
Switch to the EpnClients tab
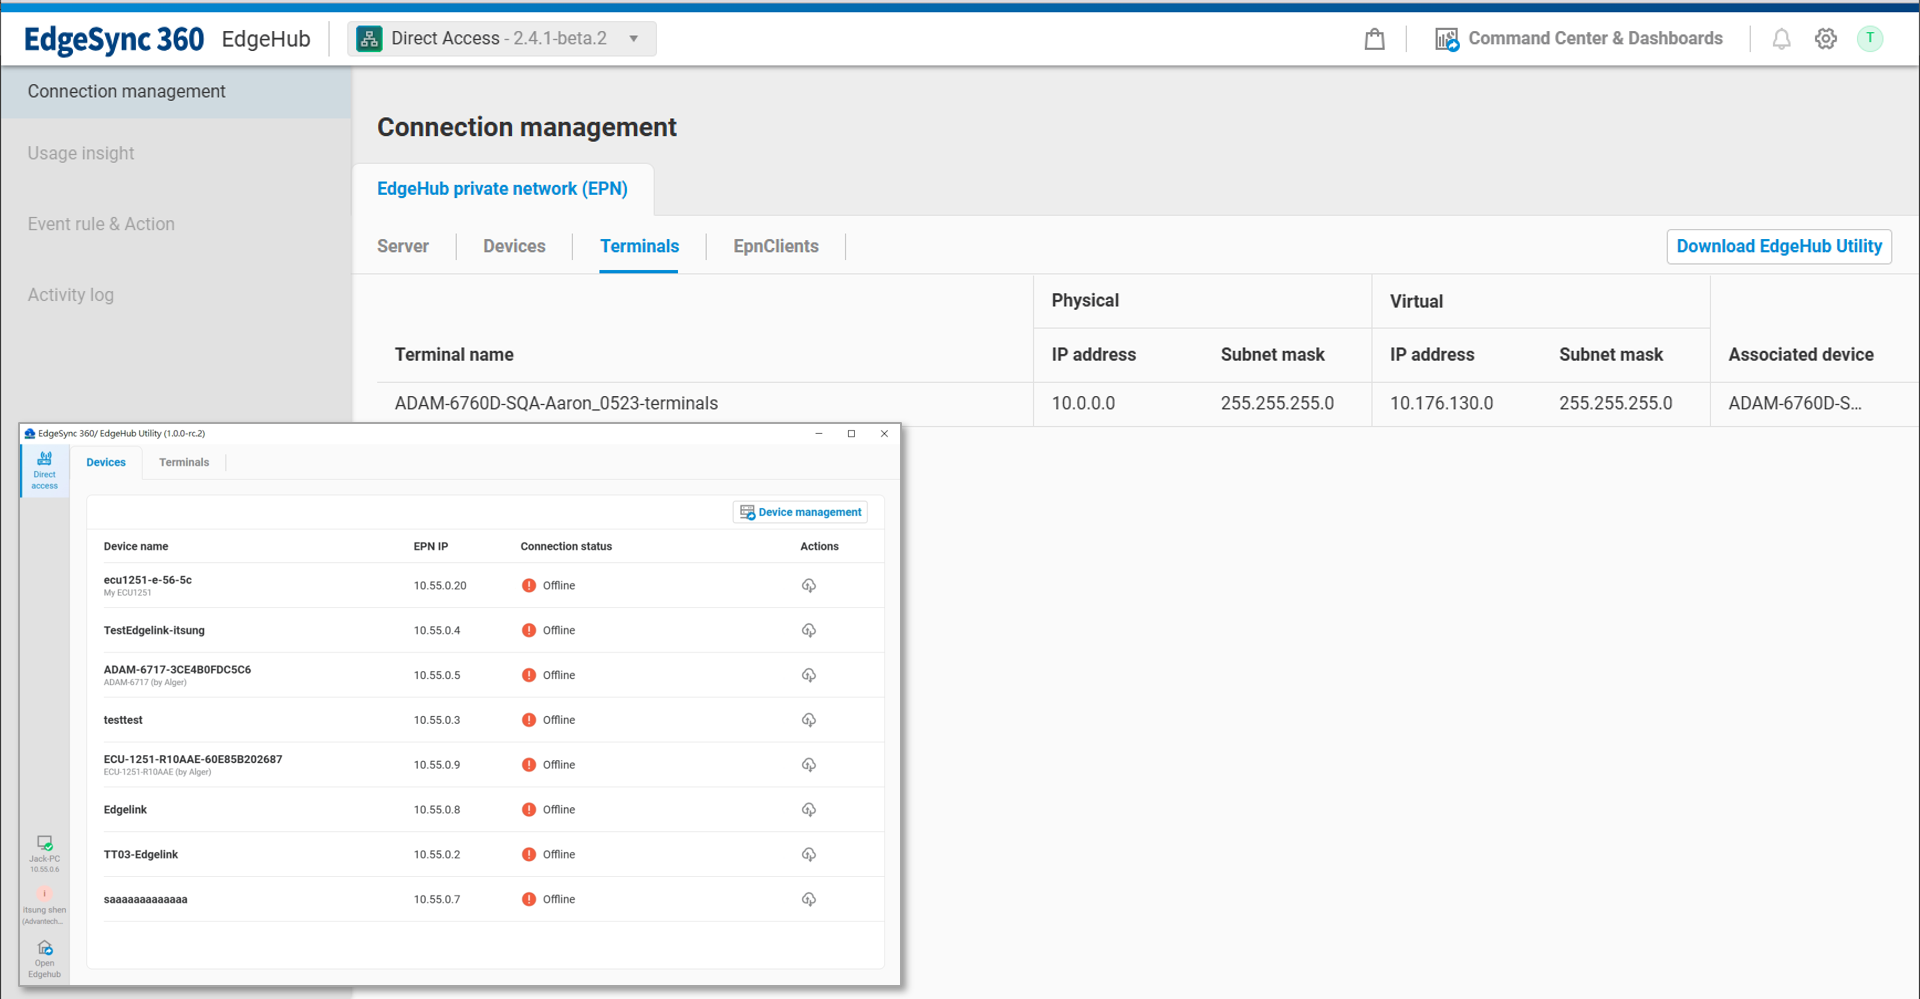click(x=775, y=246)
